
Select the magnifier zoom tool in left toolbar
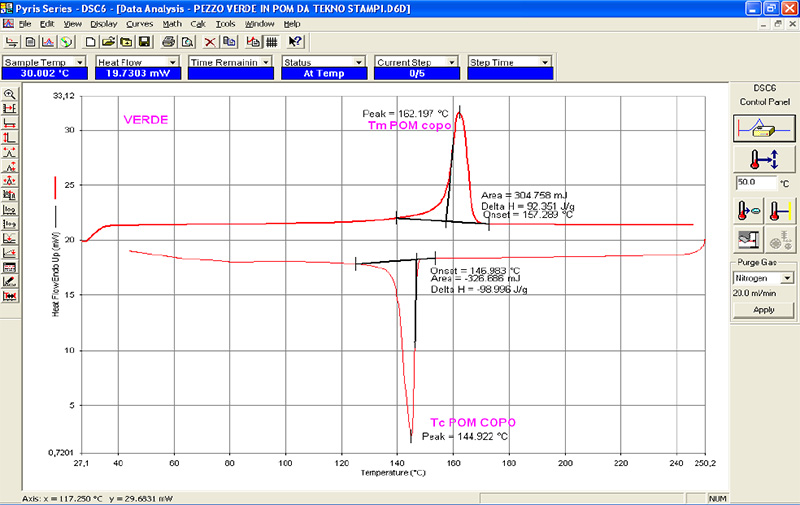coord(10,94)
